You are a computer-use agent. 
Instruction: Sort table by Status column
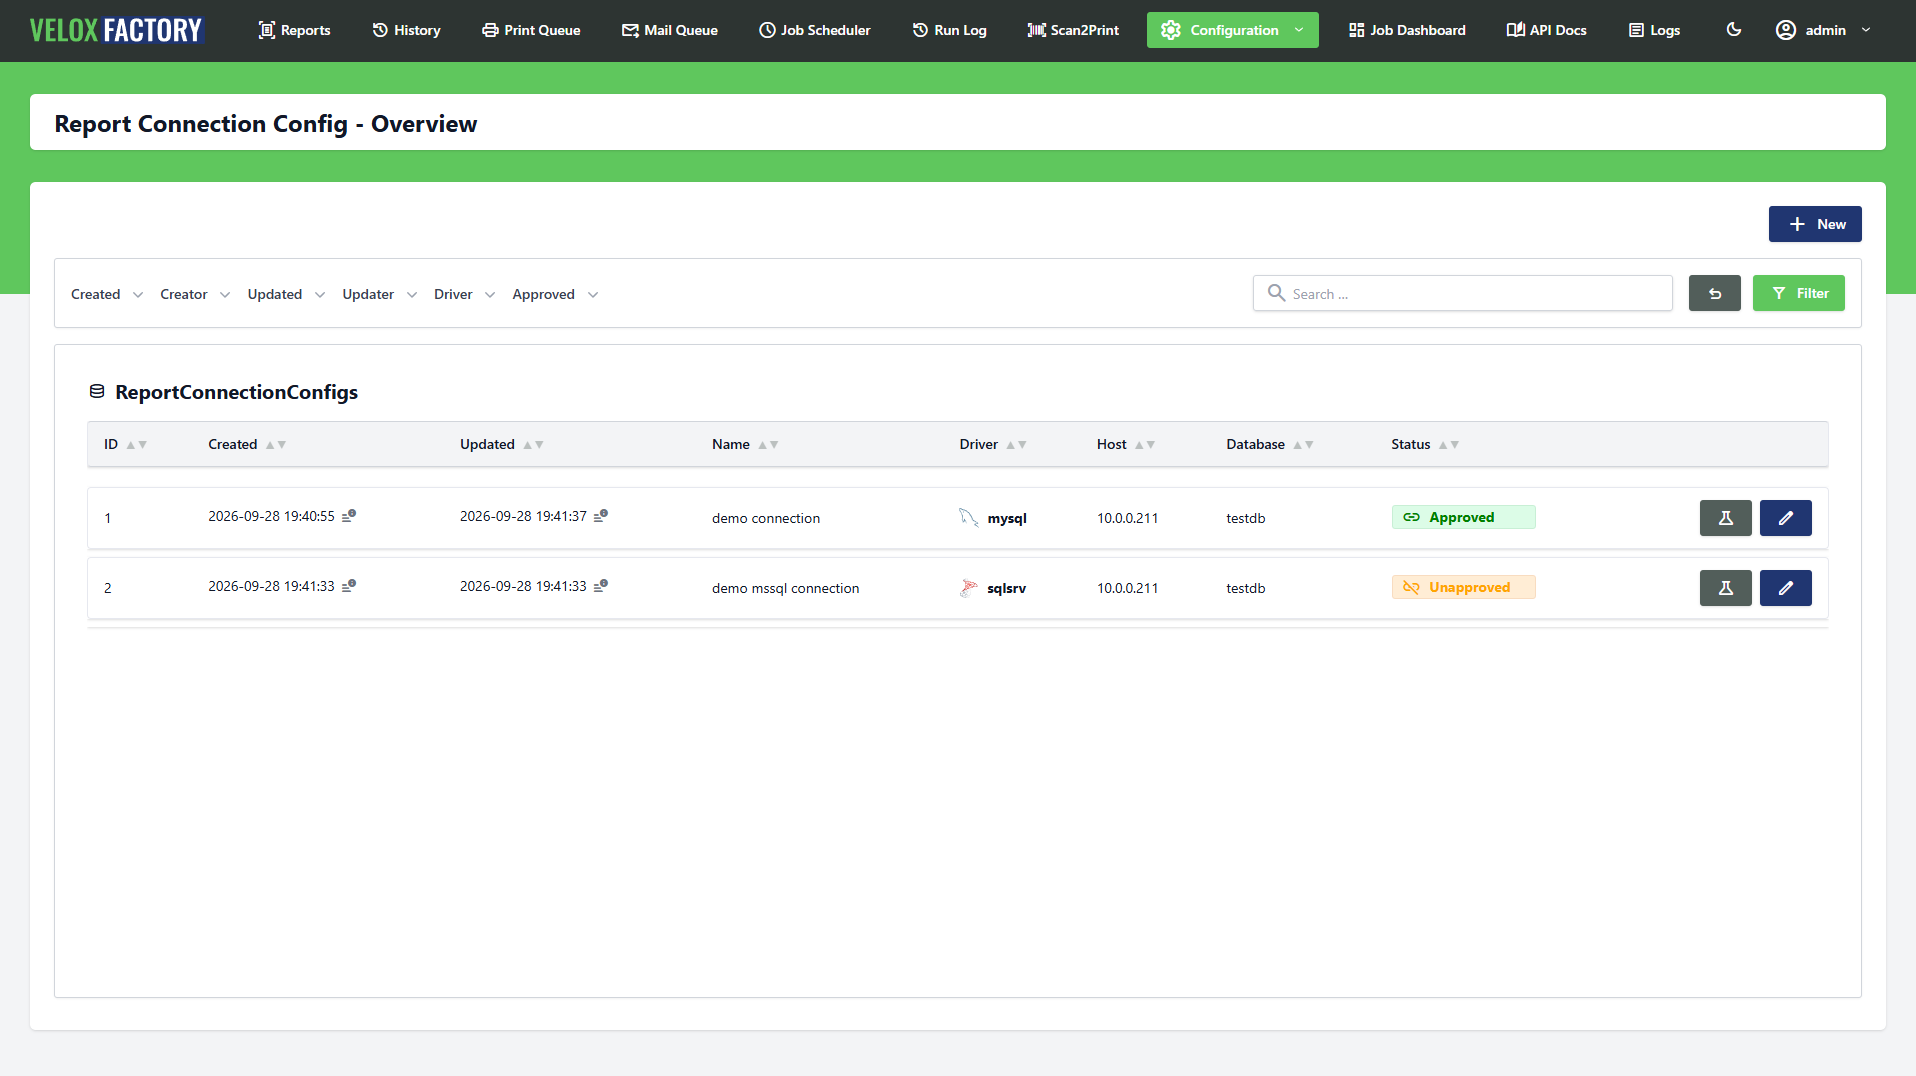1425,444
